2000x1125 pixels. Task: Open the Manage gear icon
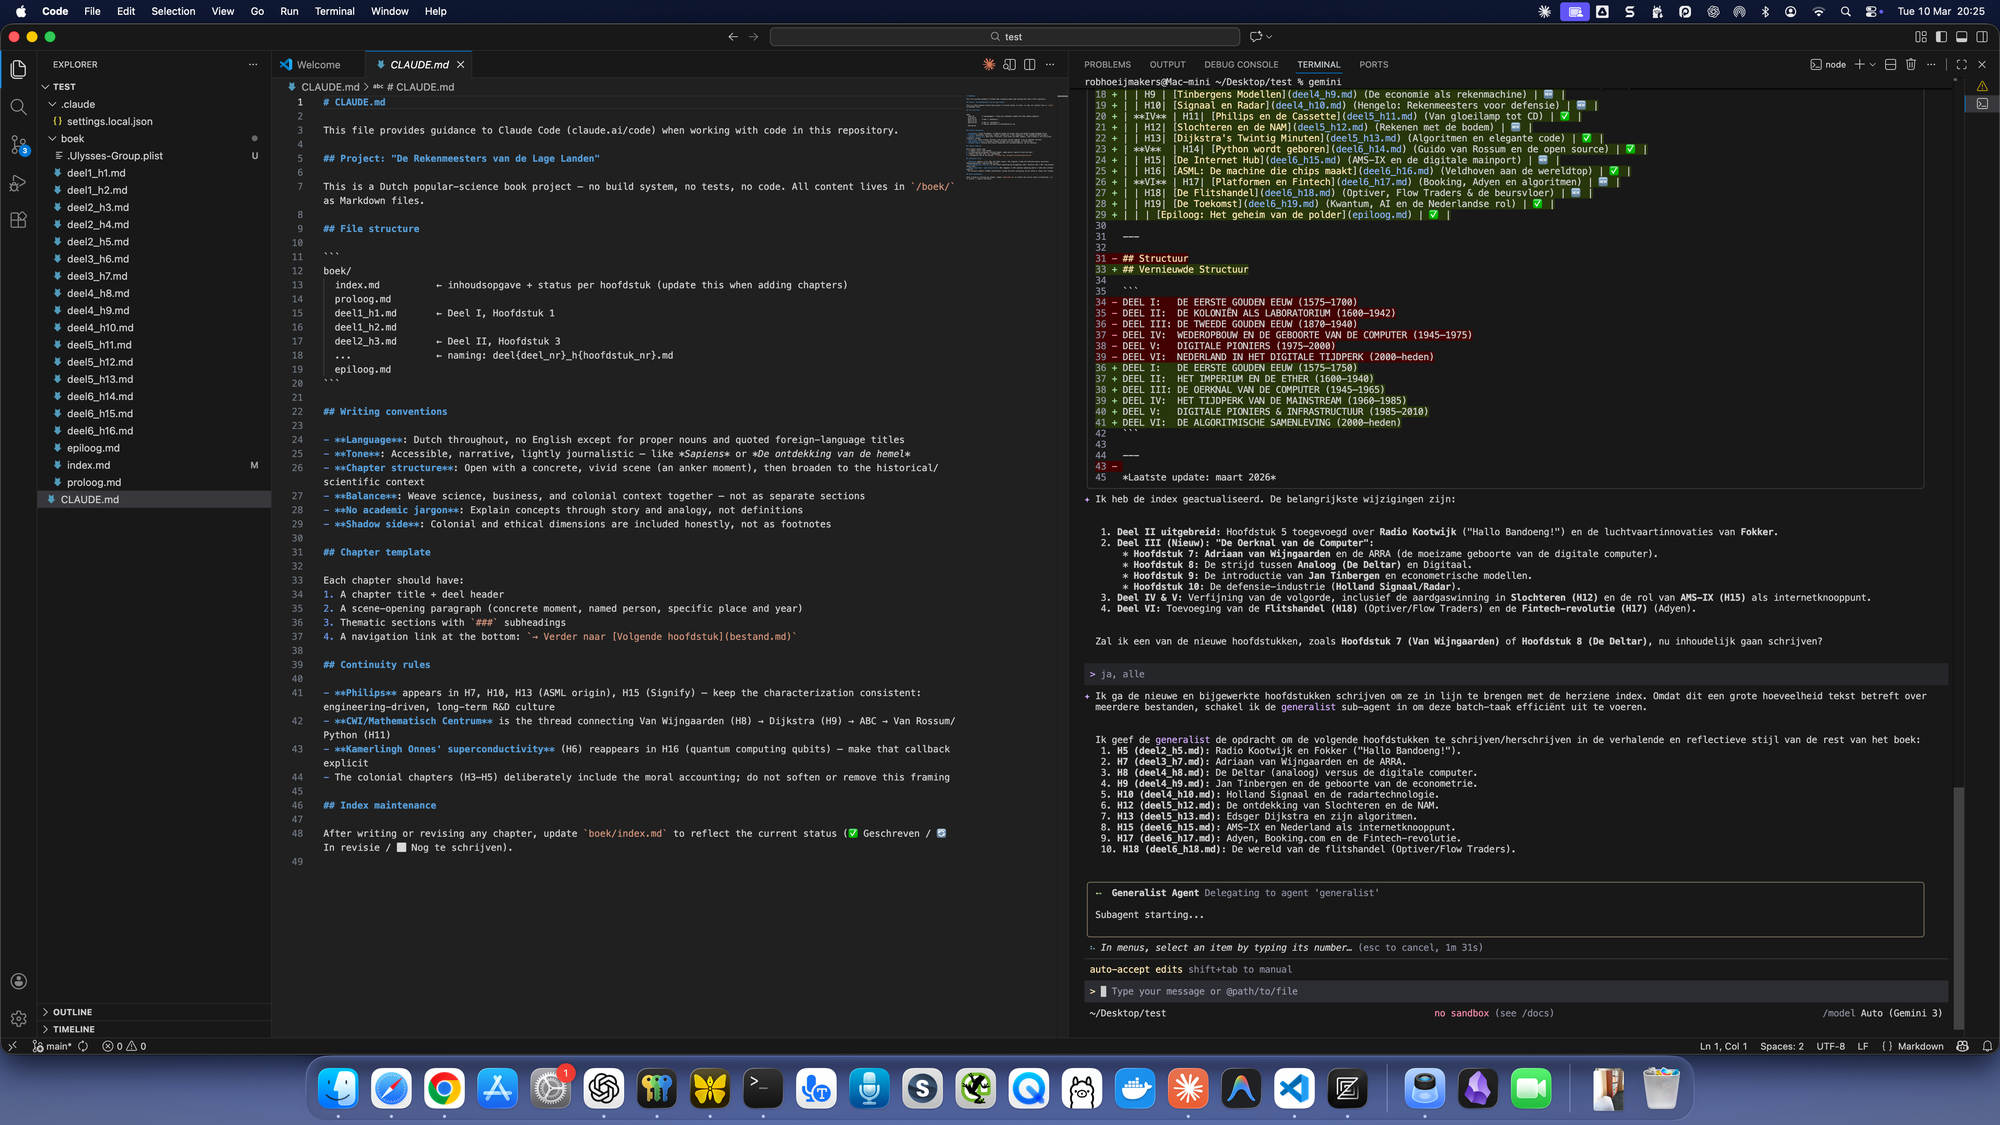tap(18, 1019)
